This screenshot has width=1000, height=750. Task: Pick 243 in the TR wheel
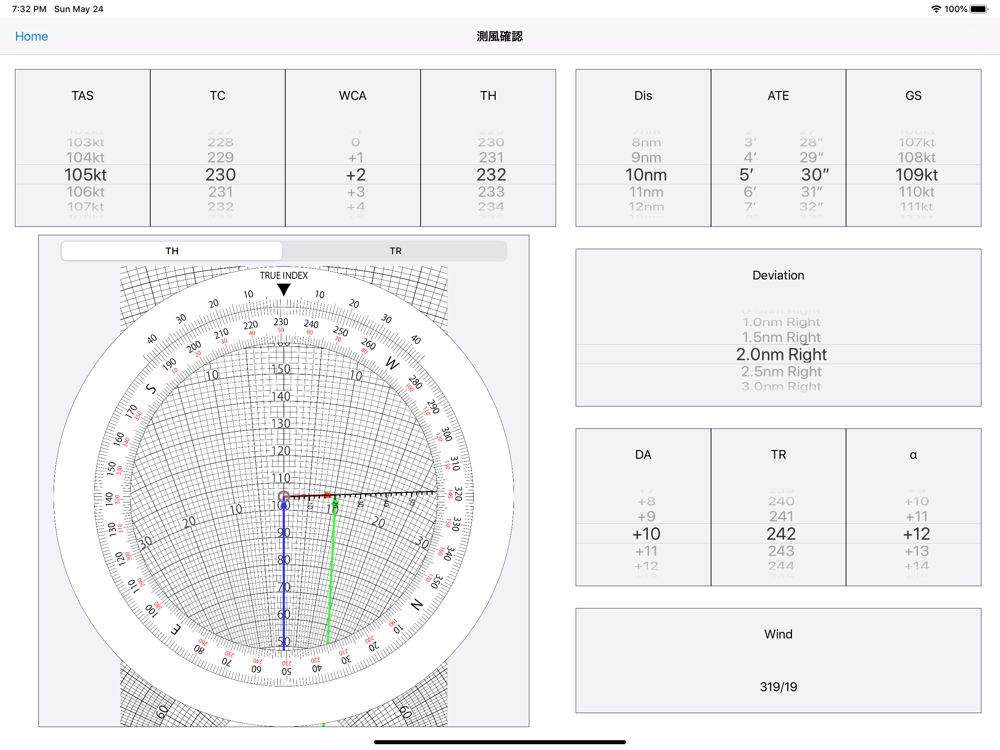[781, 551]
